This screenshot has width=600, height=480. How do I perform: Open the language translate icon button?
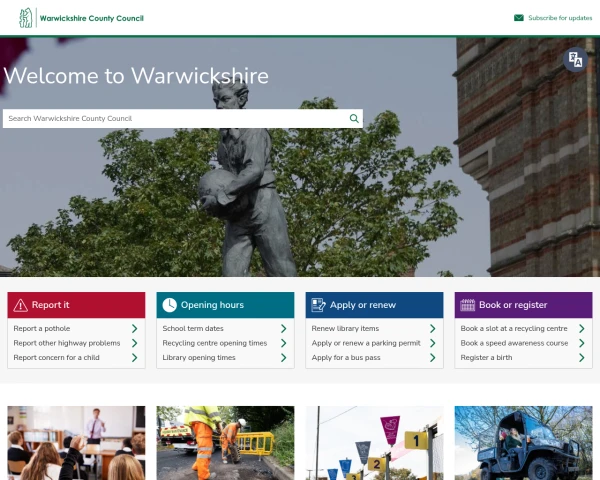[575, 60]
